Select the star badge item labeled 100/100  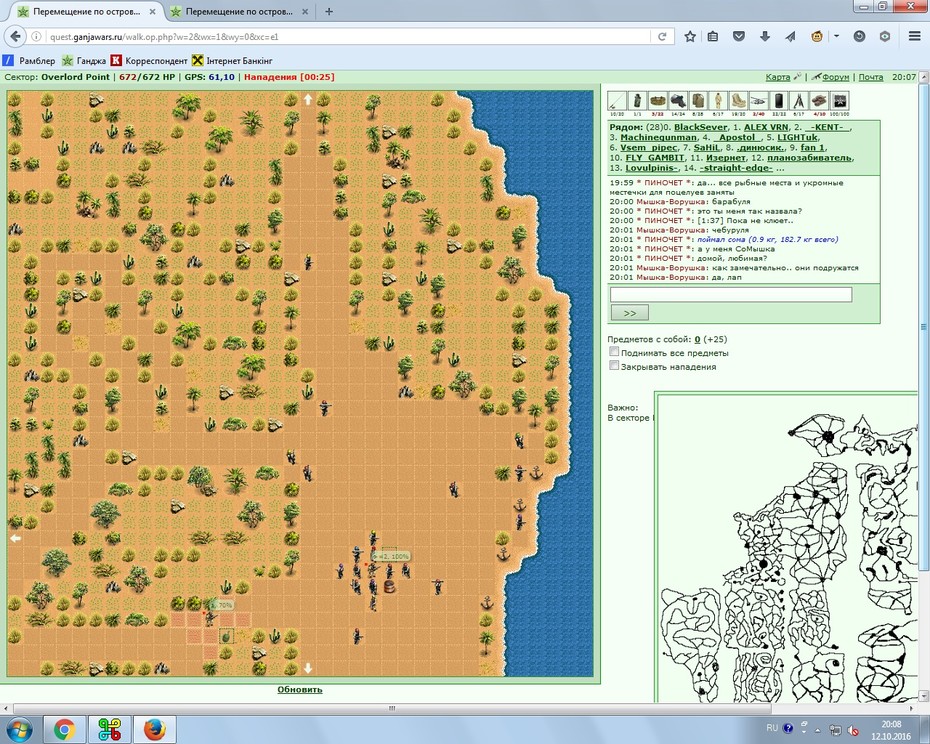(839, 101)
